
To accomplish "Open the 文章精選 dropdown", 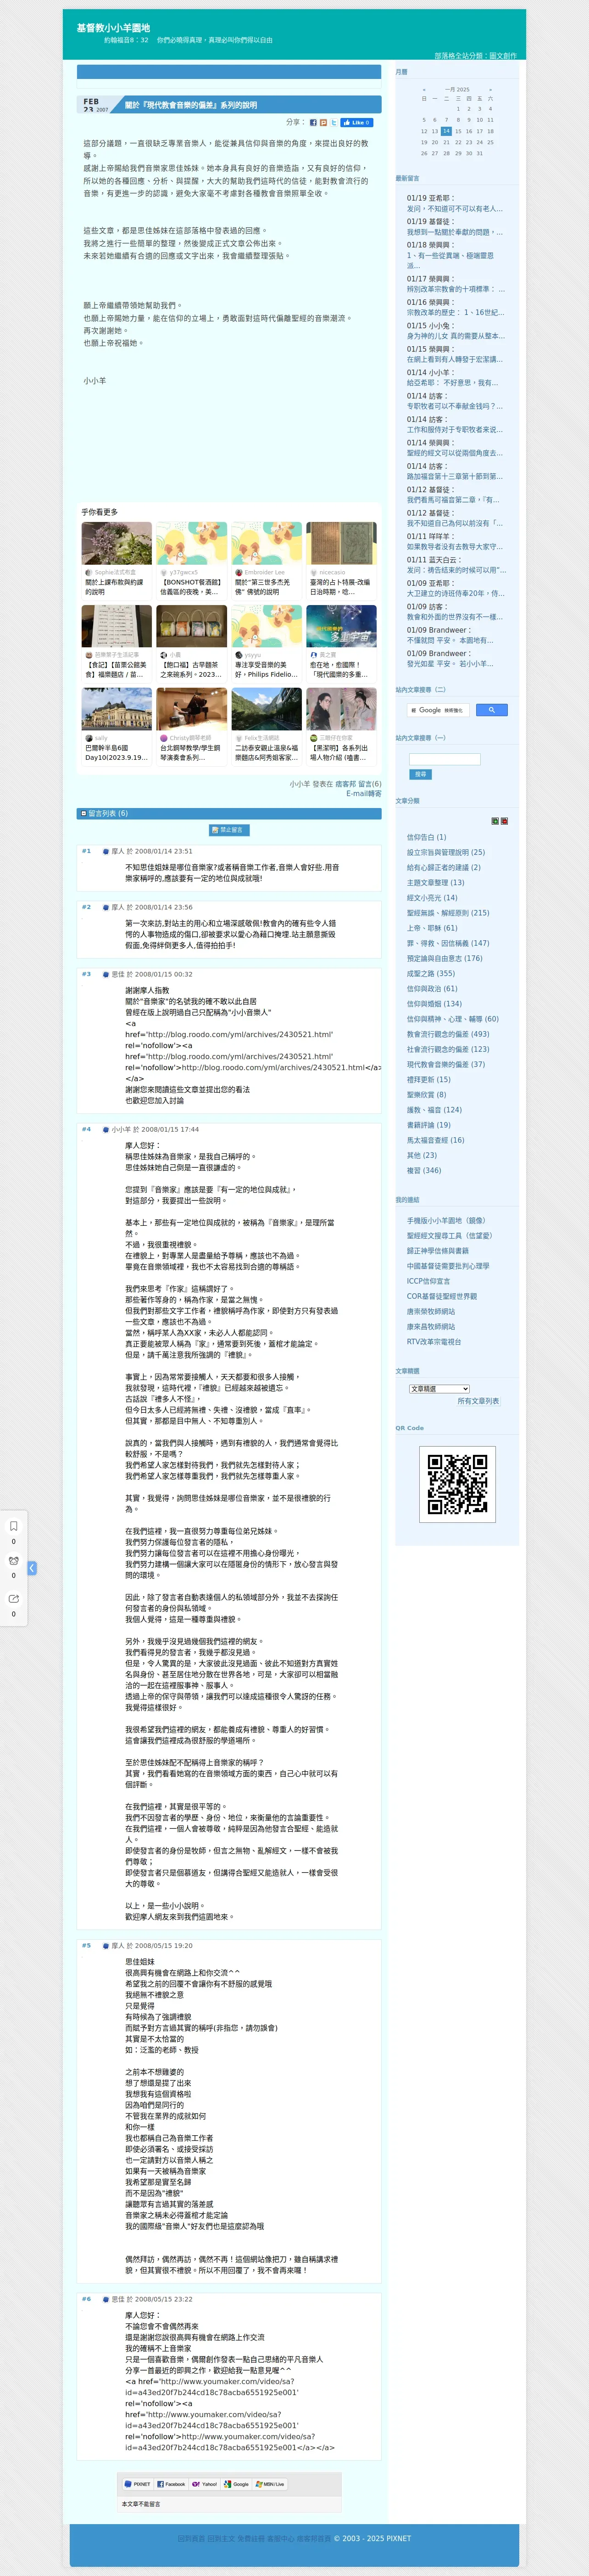I will point(439,1389).
